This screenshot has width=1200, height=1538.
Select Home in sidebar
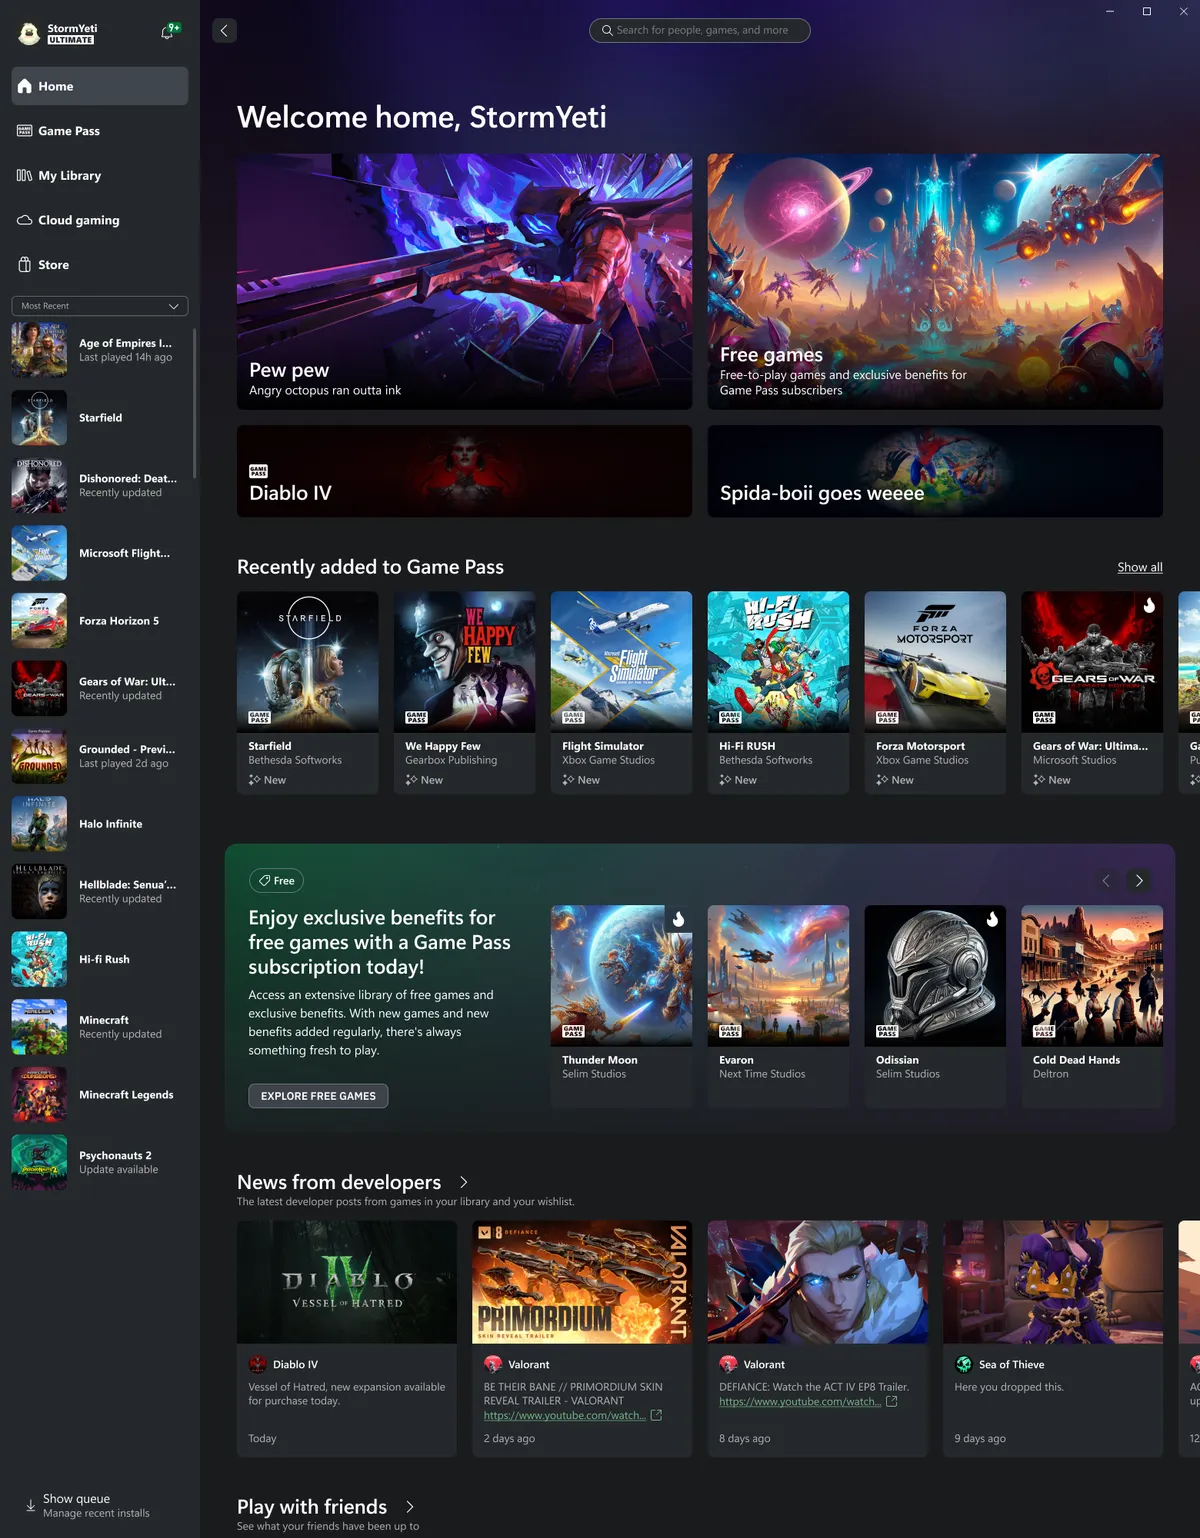coord(99,86)
